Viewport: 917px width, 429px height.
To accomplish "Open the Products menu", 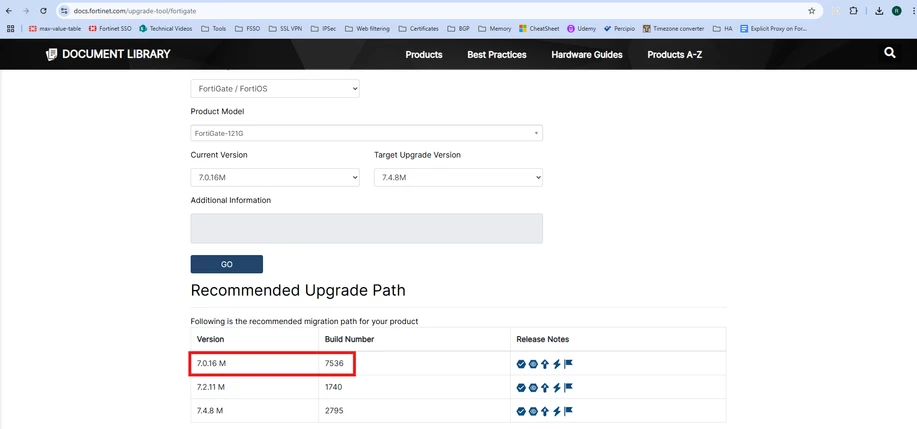I will click(x=424, y=54).
